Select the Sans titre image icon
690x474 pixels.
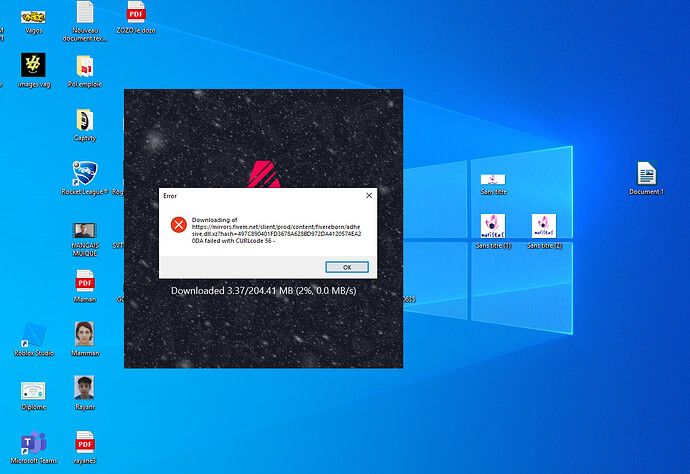point(493,180)
